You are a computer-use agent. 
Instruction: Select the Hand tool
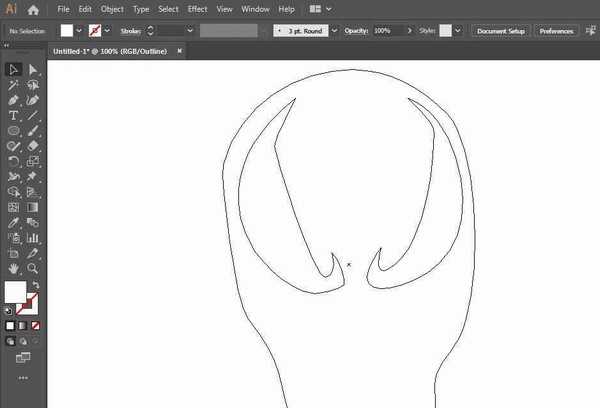pyautogui.click(x=14, y=269)
